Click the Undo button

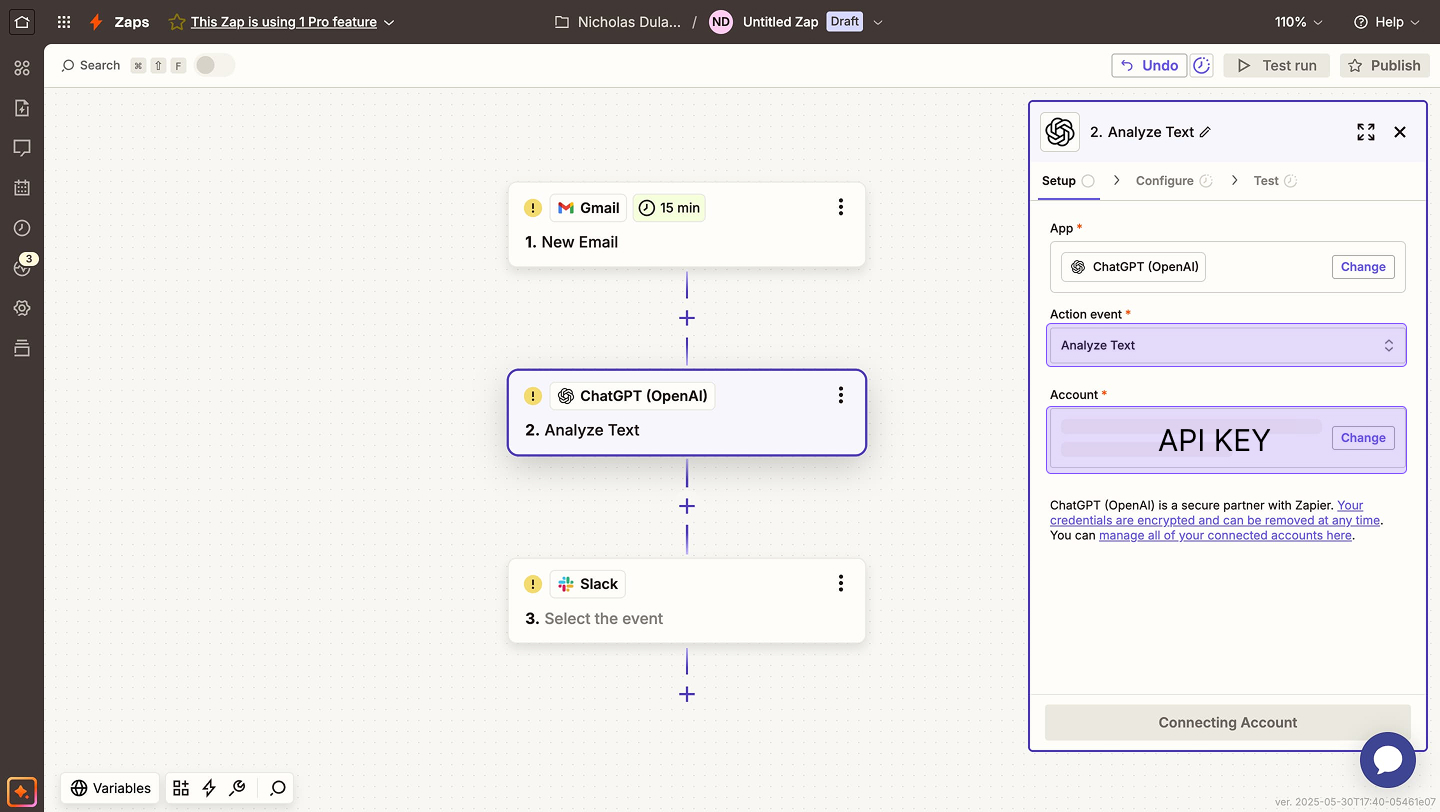(1149, 65)
